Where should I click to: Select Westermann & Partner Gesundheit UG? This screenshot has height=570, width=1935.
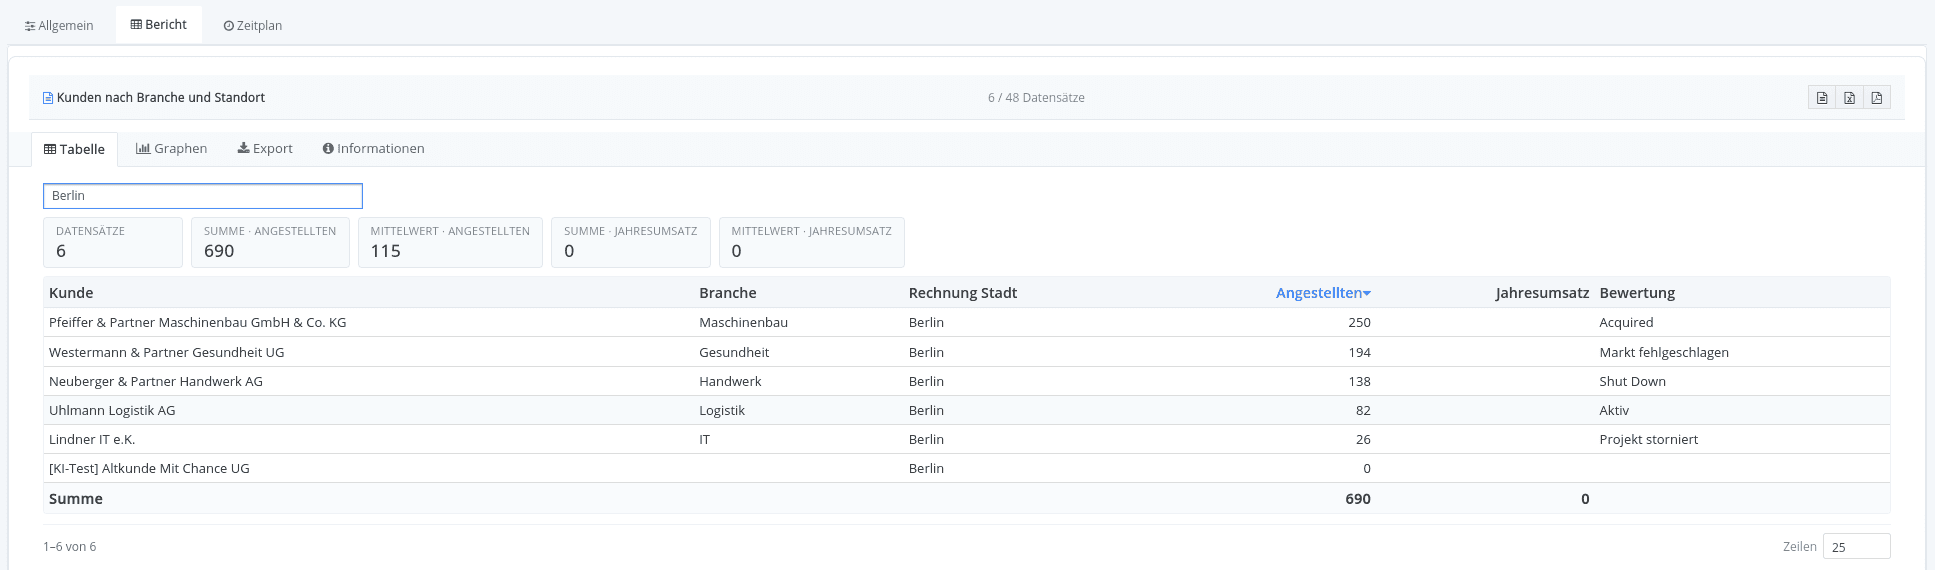tap(167, 352)
